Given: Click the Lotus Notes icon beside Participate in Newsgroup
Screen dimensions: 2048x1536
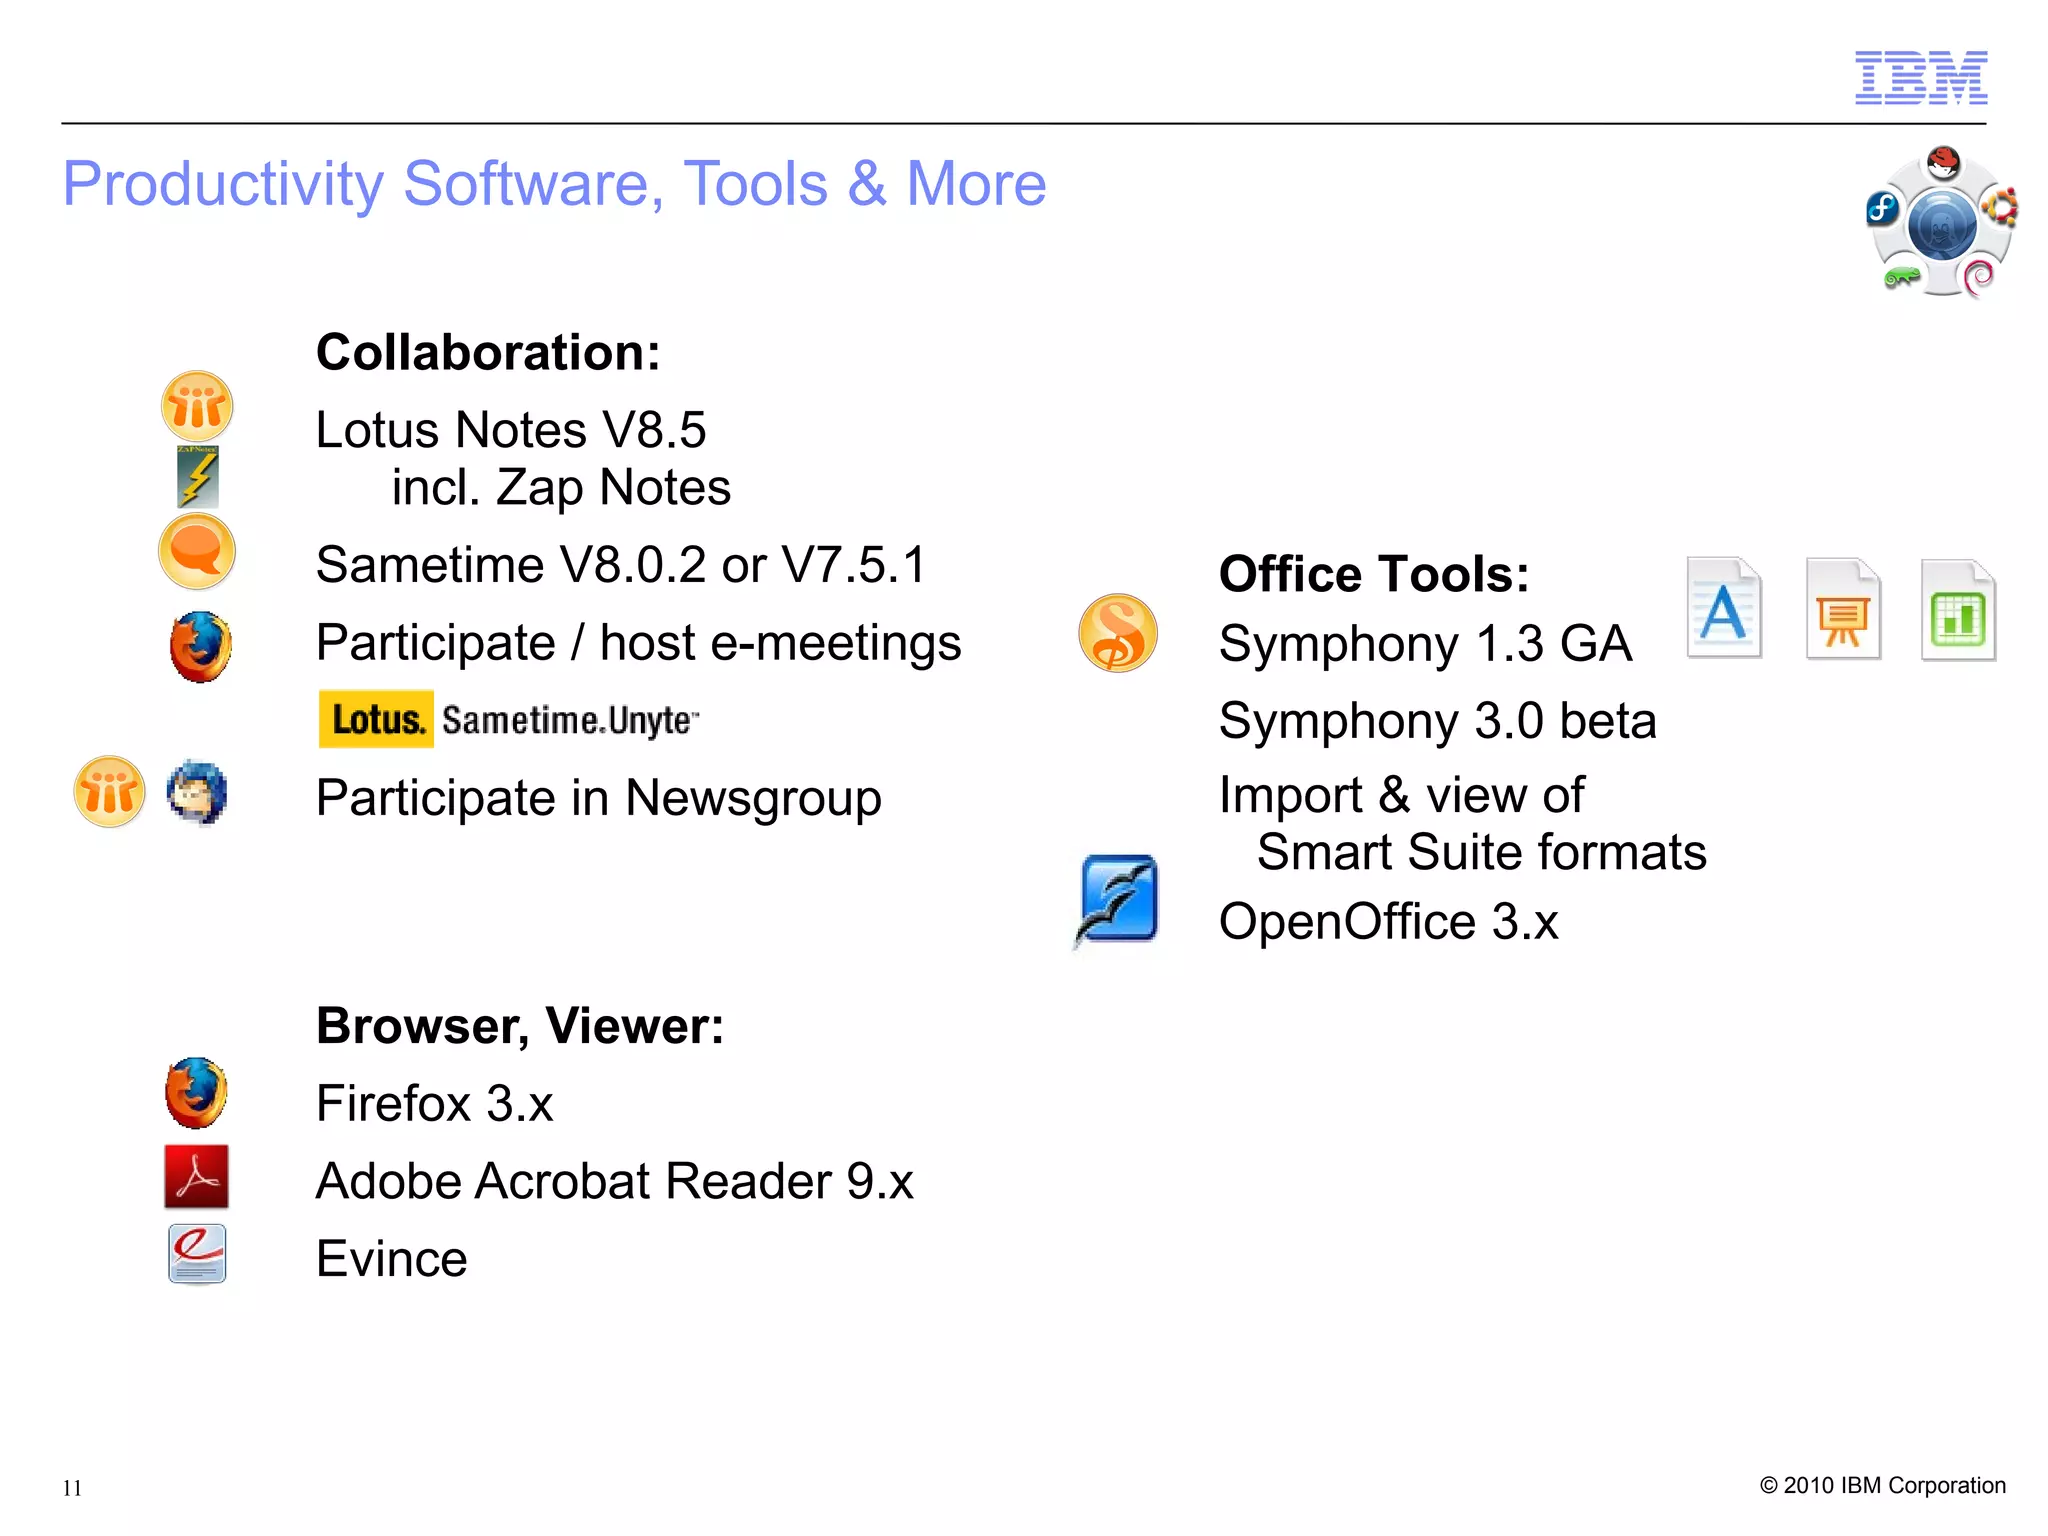Looking at the screenshot, I should point(109,792).
